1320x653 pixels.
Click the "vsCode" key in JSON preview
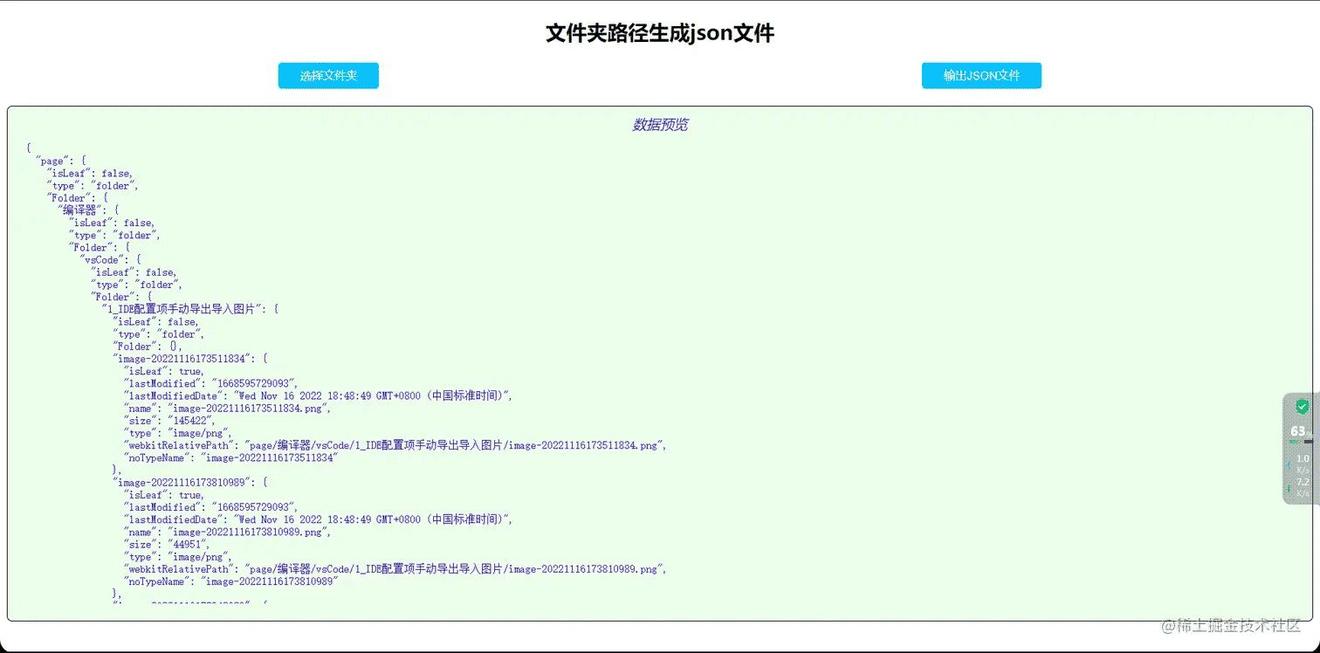click(x=104, y=260)
